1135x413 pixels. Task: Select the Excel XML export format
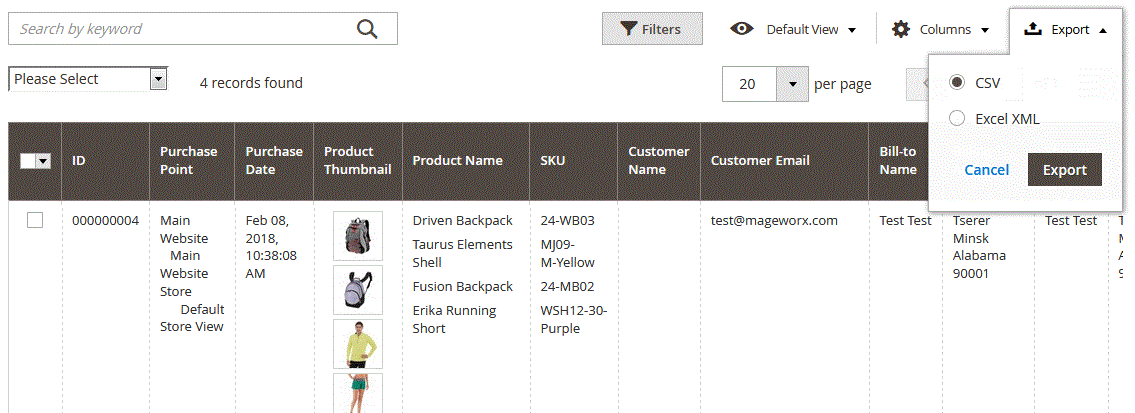click(x=957, y=119)
